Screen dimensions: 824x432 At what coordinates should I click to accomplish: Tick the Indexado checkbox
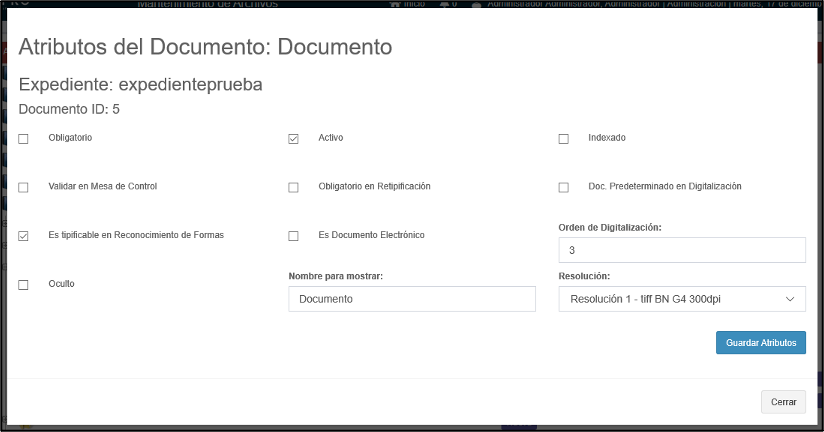[x=563, y=139]
